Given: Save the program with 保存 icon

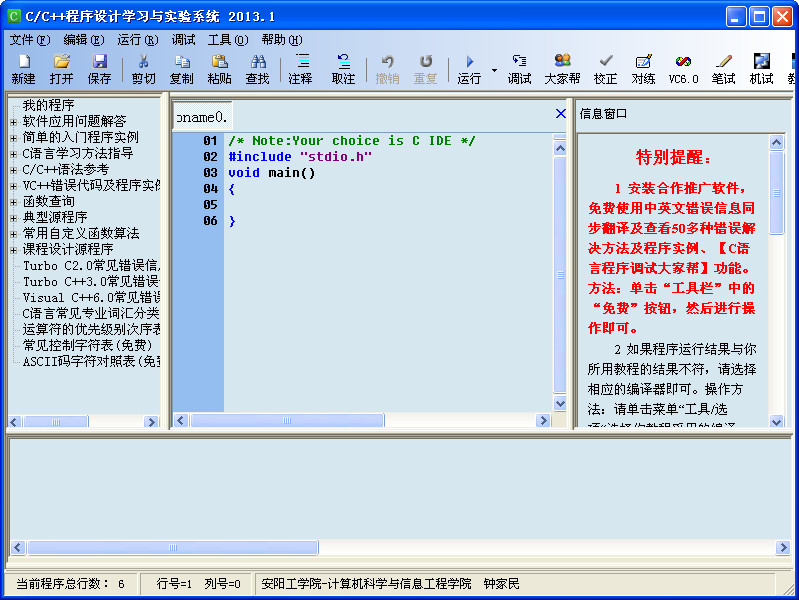Looking at the screenshot, I should tap(99, 69).
